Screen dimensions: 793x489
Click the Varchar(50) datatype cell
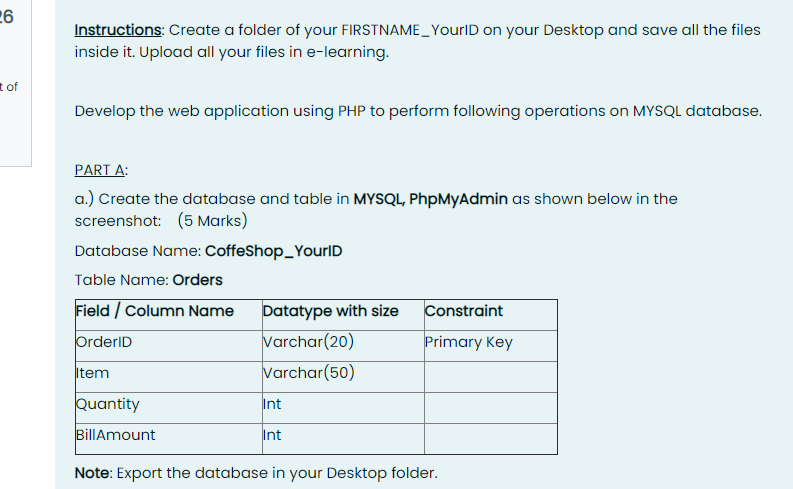tap(343, 377)
